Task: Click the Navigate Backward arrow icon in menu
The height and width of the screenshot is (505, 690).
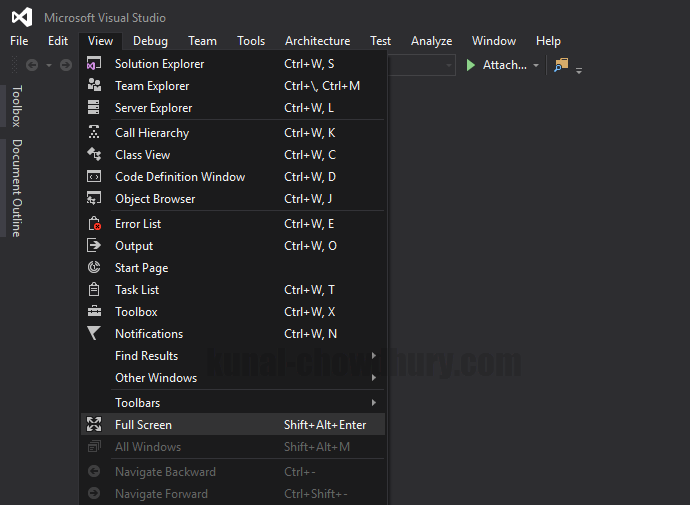Action: (94, 472)
